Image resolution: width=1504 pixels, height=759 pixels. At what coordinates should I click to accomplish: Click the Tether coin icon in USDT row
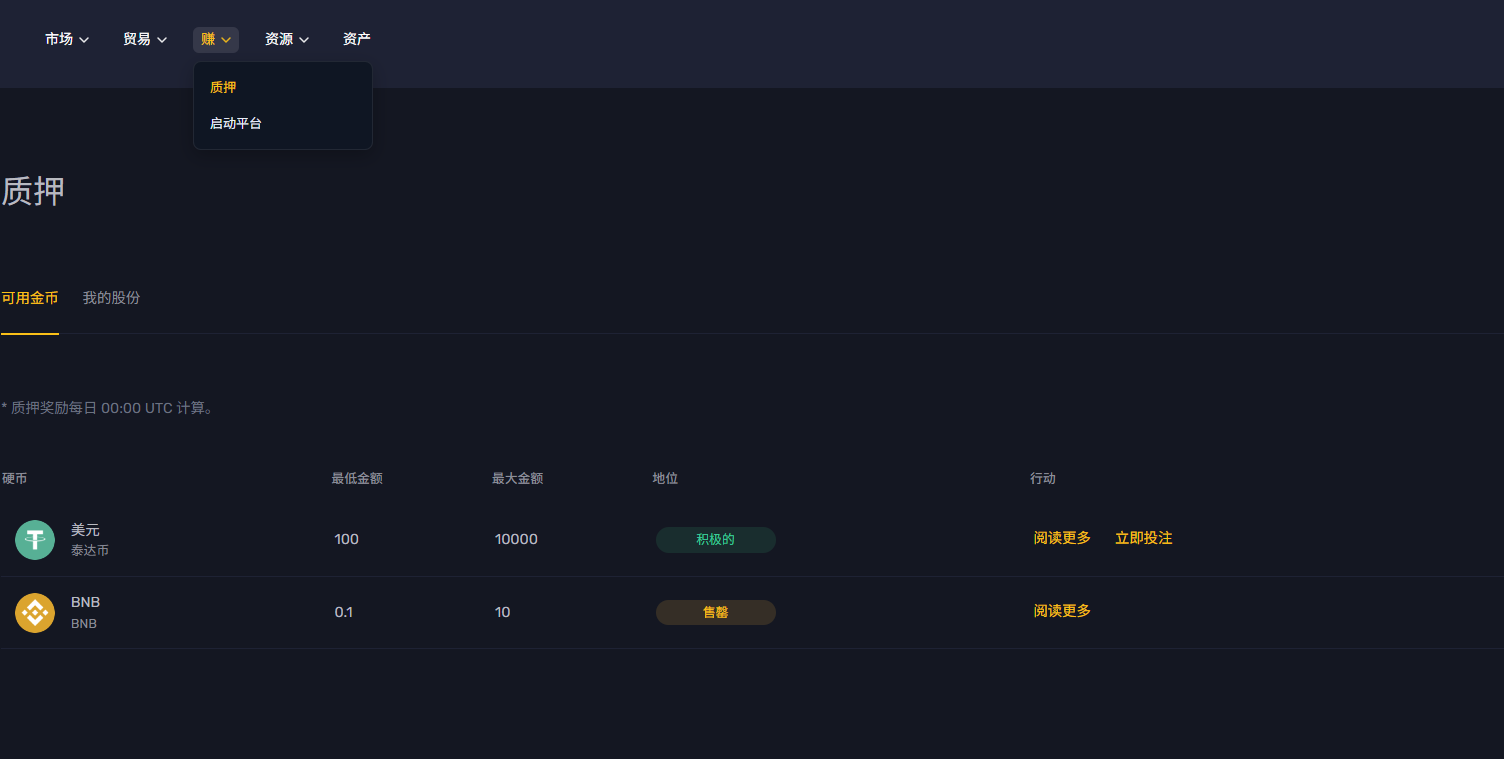tap(34, 539)
